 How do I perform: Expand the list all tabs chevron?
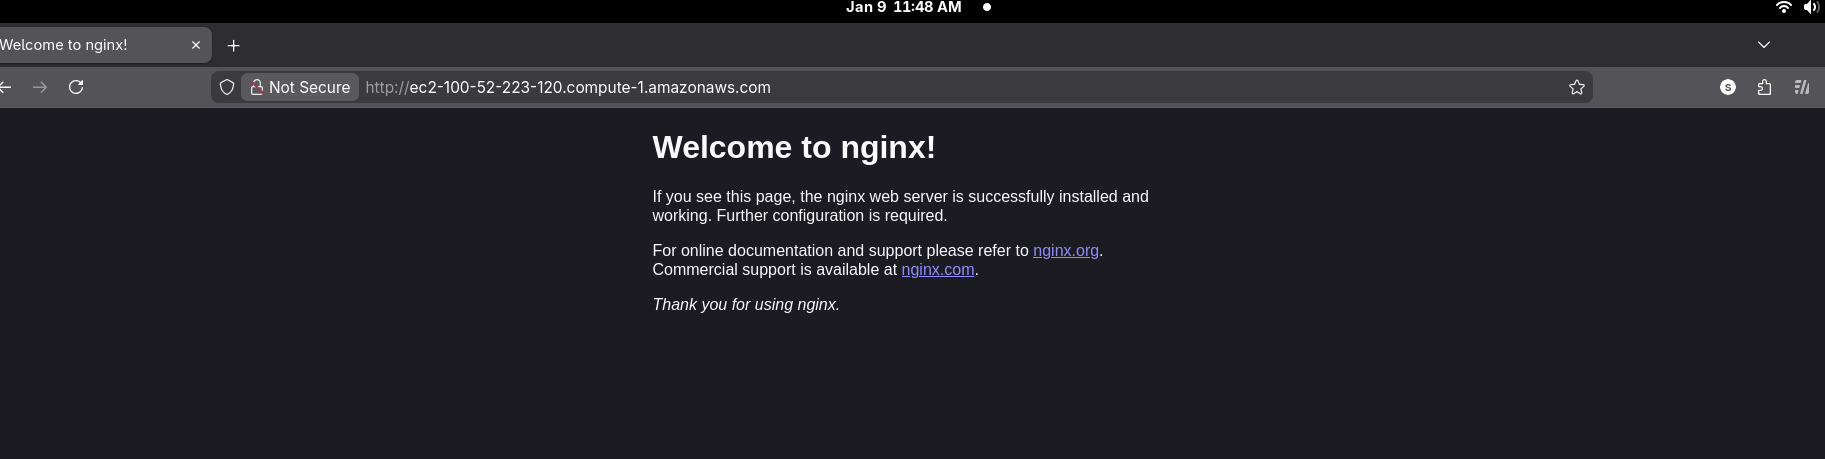click(1764, 45)
